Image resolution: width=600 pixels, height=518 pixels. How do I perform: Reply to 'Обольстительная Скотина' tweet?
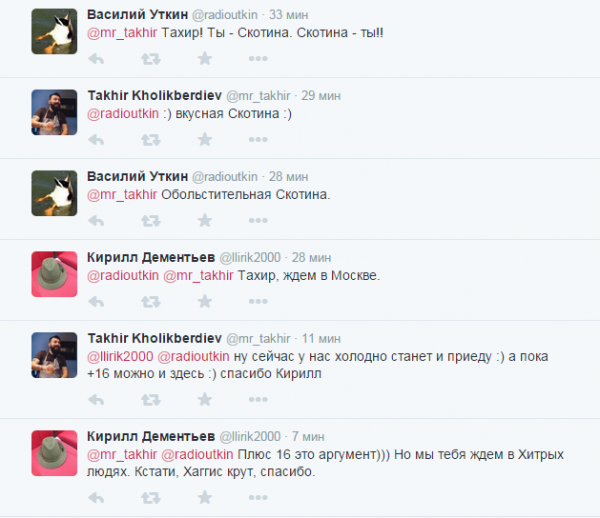point(96,221)
